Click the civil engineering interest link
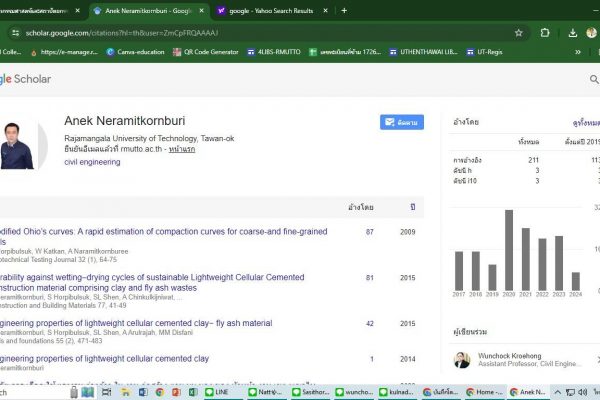600x400 pixels. coord(92,162)
